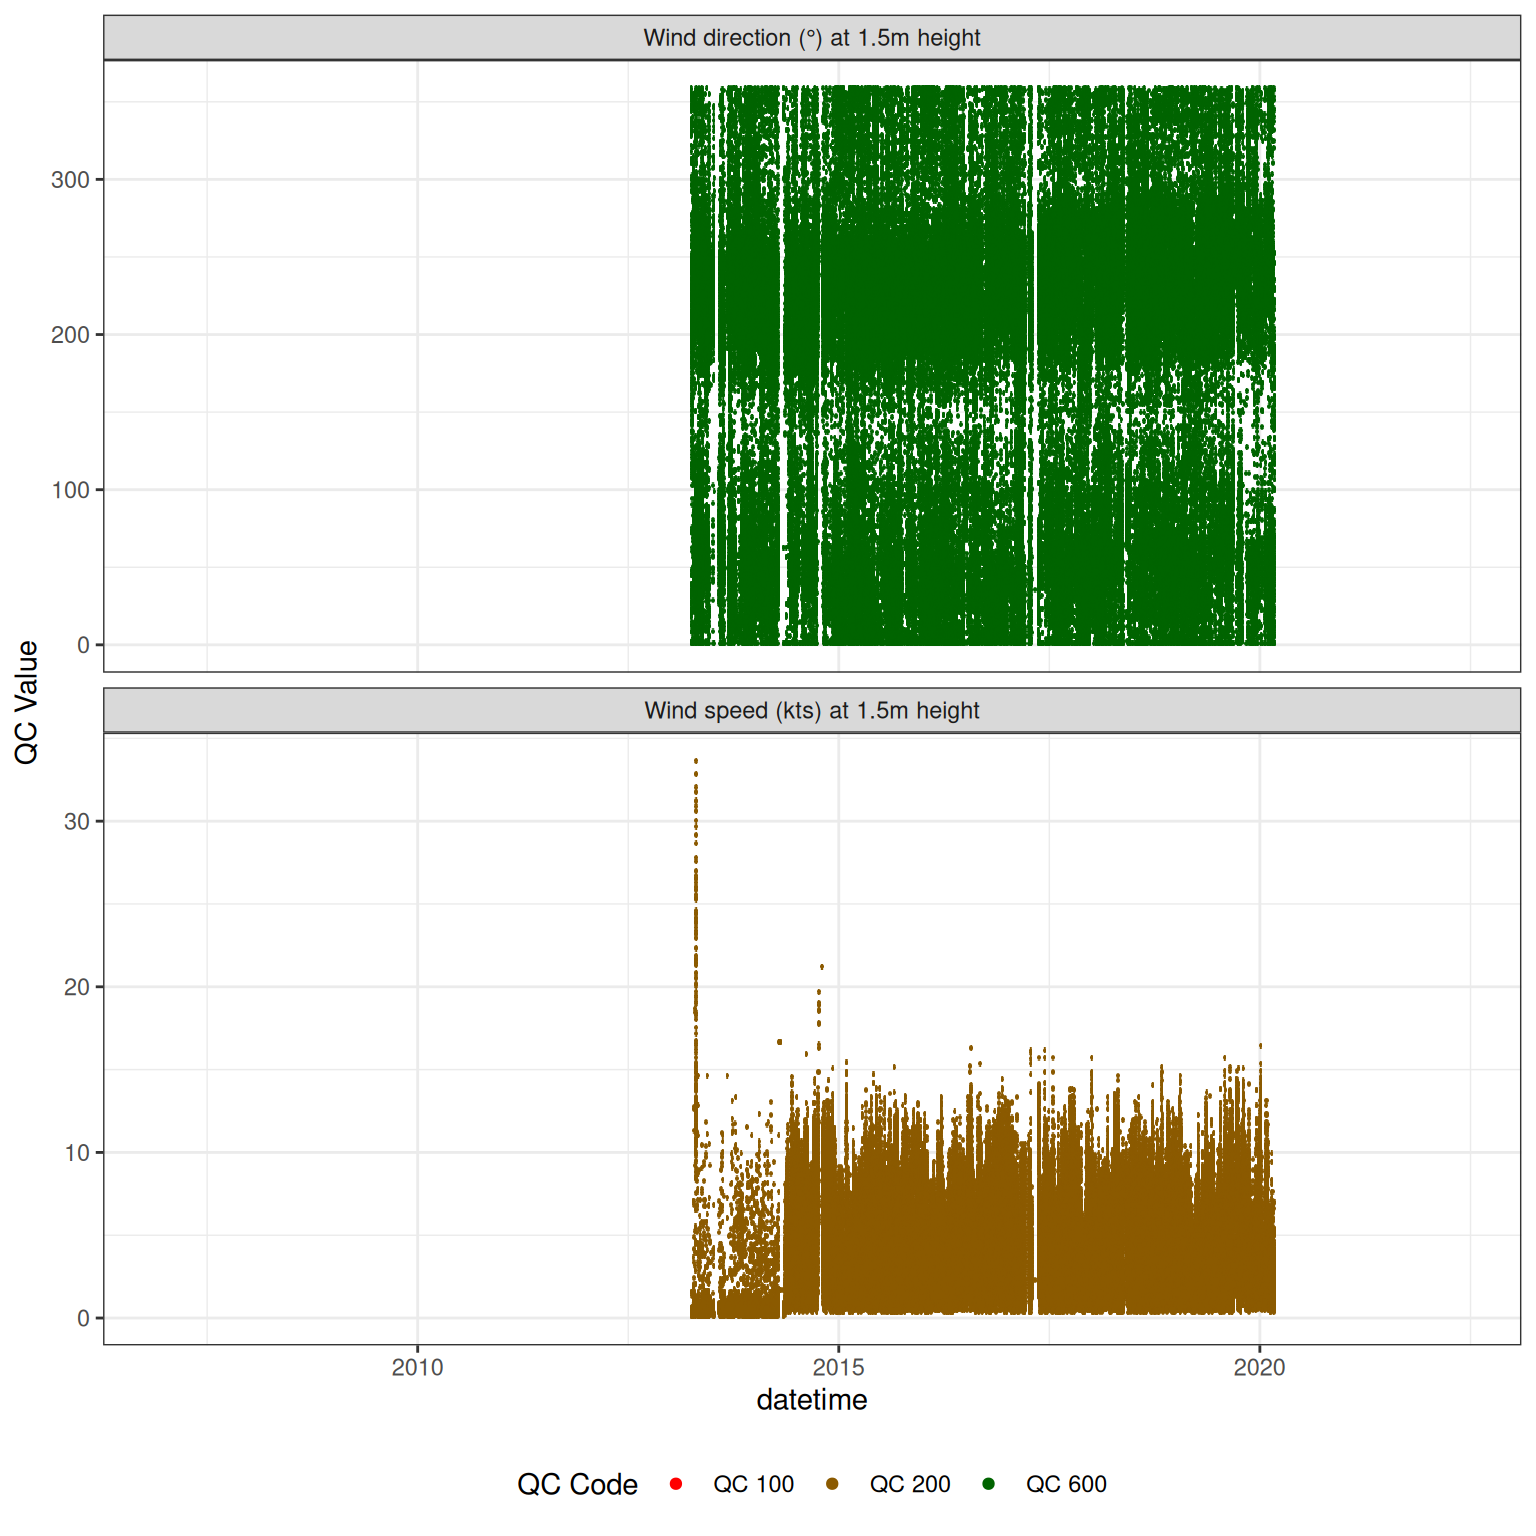This screenshot has width=1536, height=1536.
Task: Click the QC Value y-axis title
Action: click(27, 702)
